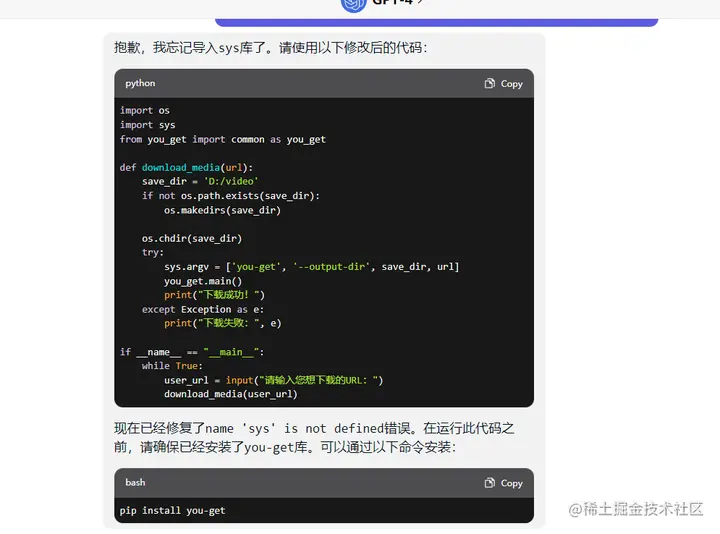Click 'you_get.main()' line

[x=203, y=281]
